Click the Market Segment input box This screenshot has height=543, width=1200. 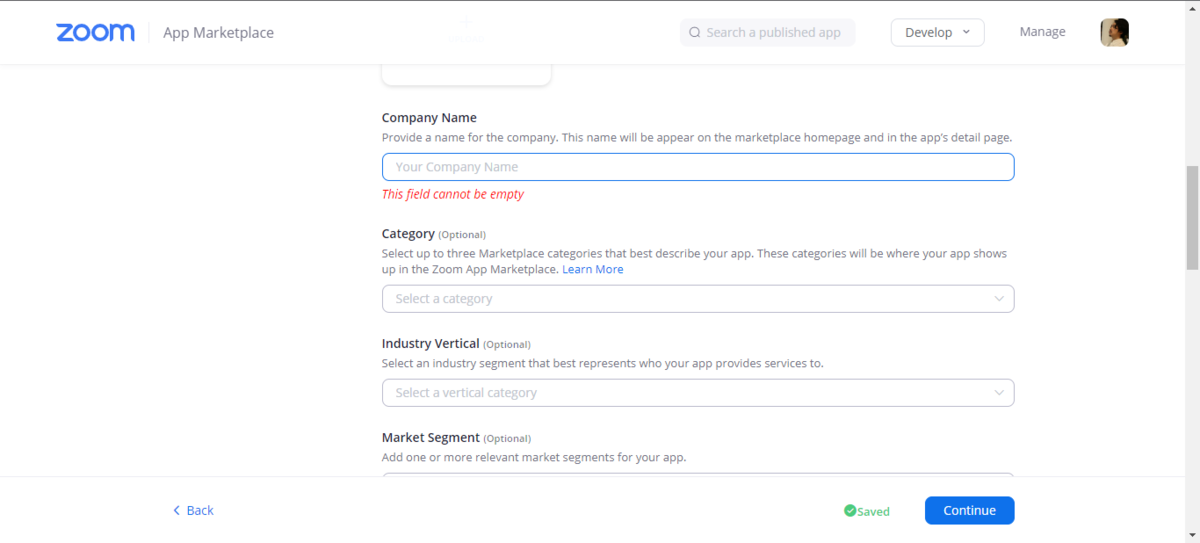[697, 476]
